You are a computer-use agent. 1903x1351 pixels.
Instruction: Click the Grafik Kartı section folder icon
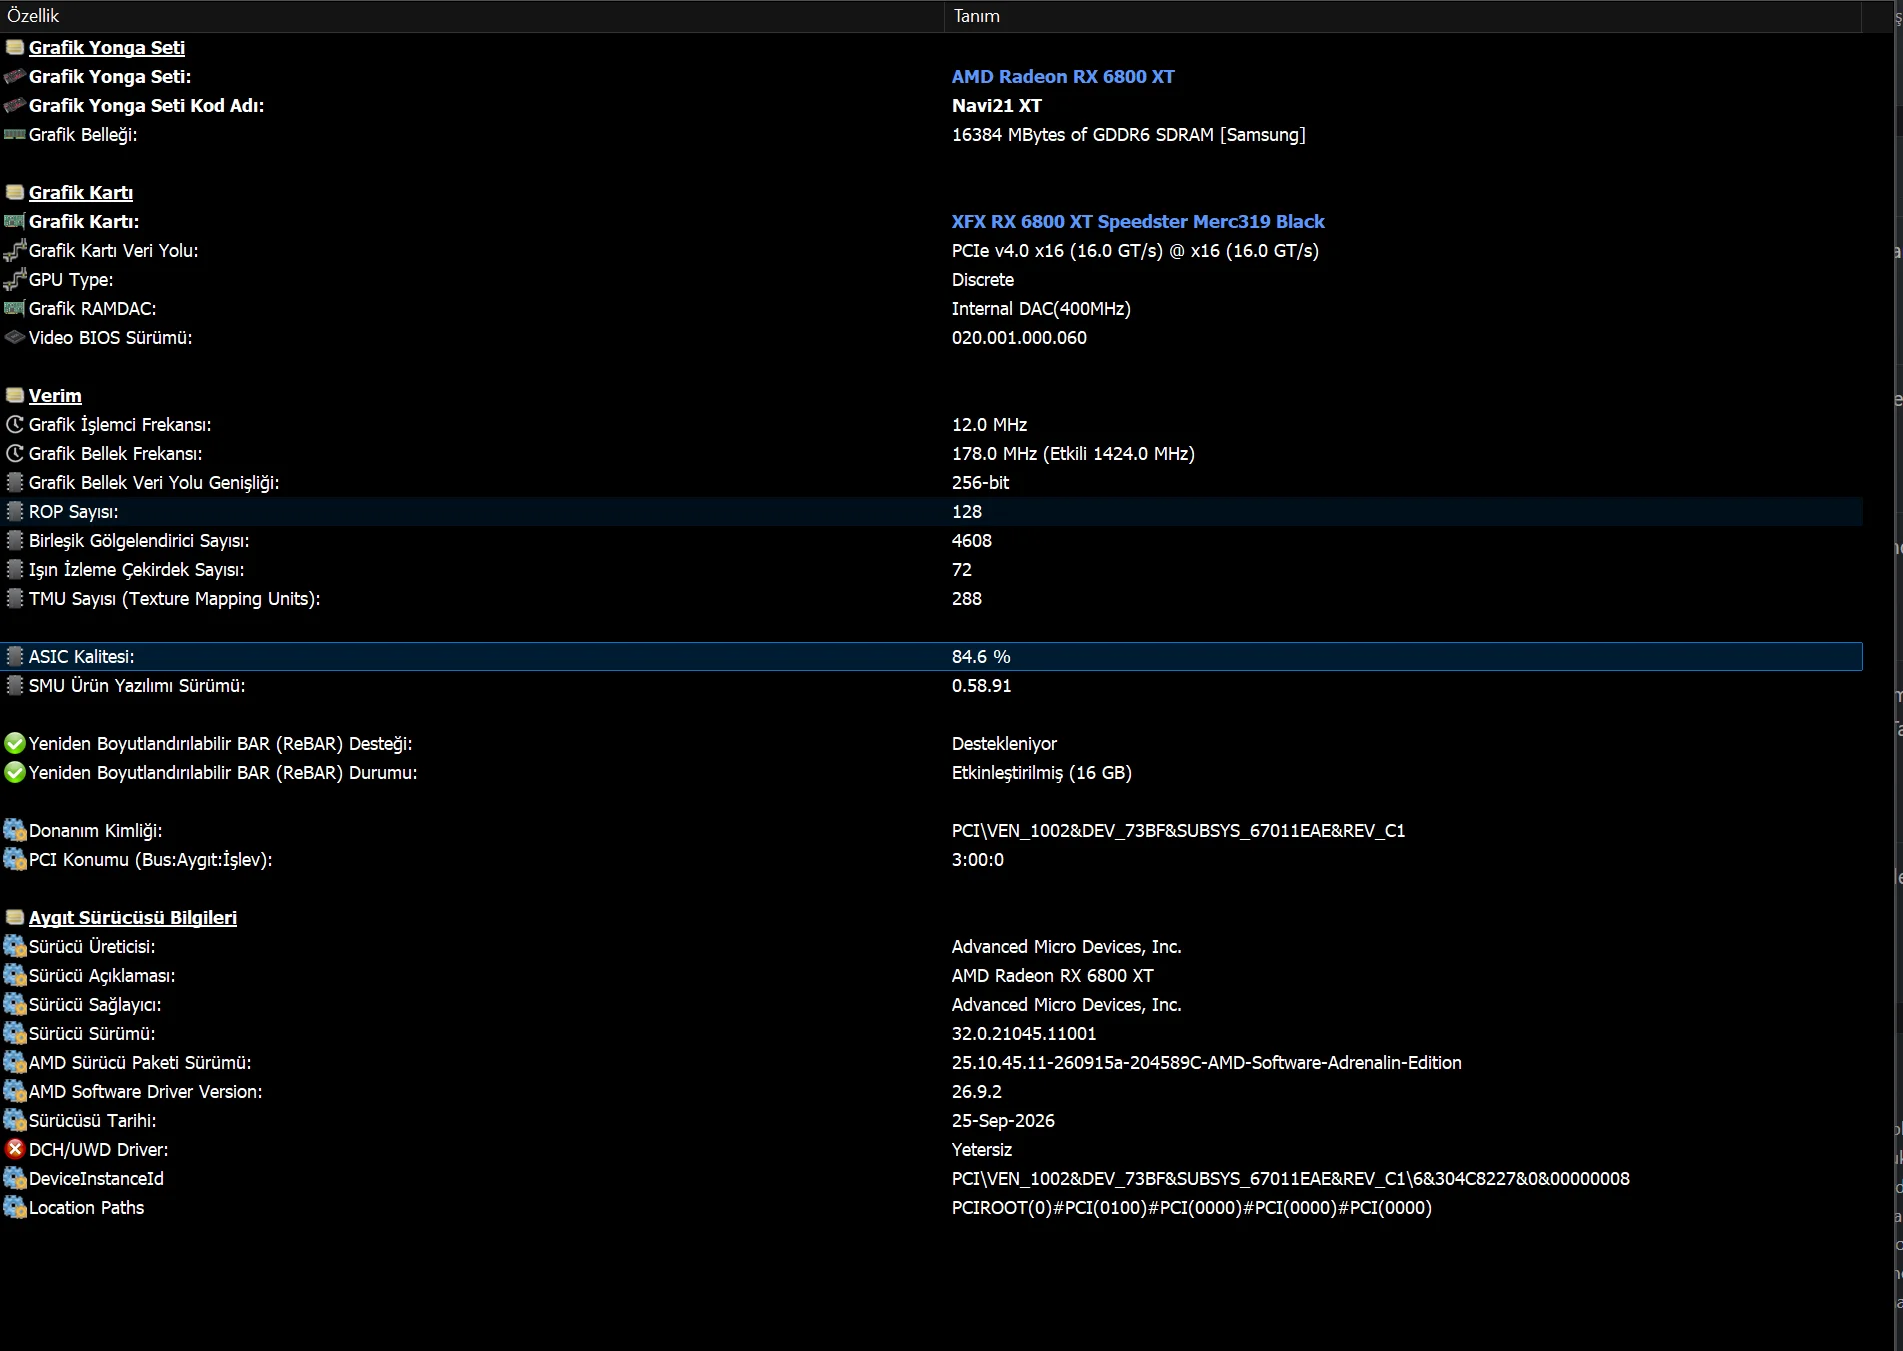pyautogui.click(x=15, y=192)
